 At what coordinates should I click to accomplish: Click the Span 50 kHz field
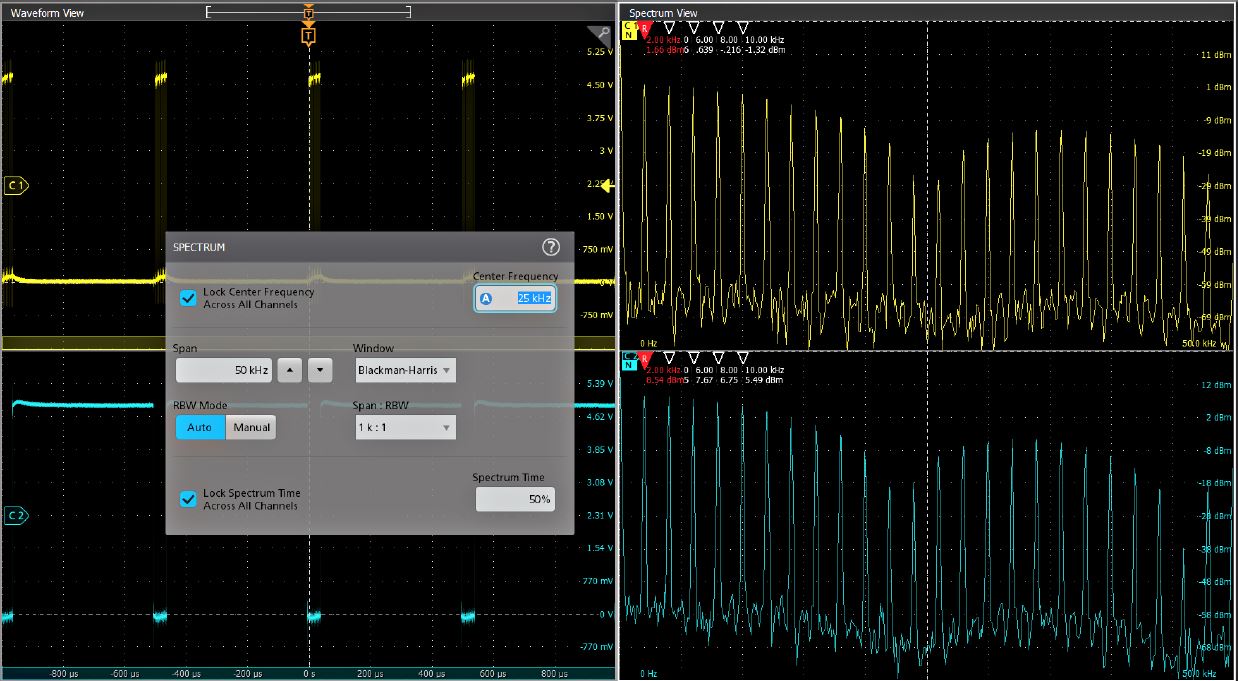(224, 370)
